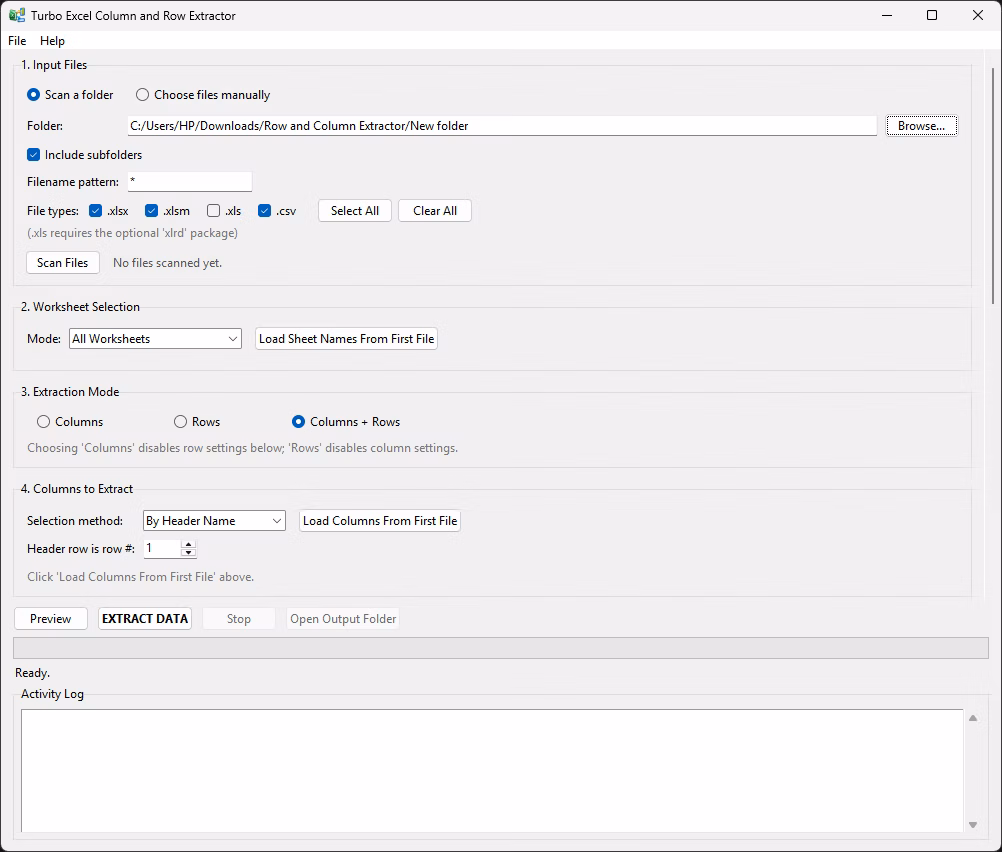Maximize the Turbo Excel window

pyautogui.click(x=932, y=15)
